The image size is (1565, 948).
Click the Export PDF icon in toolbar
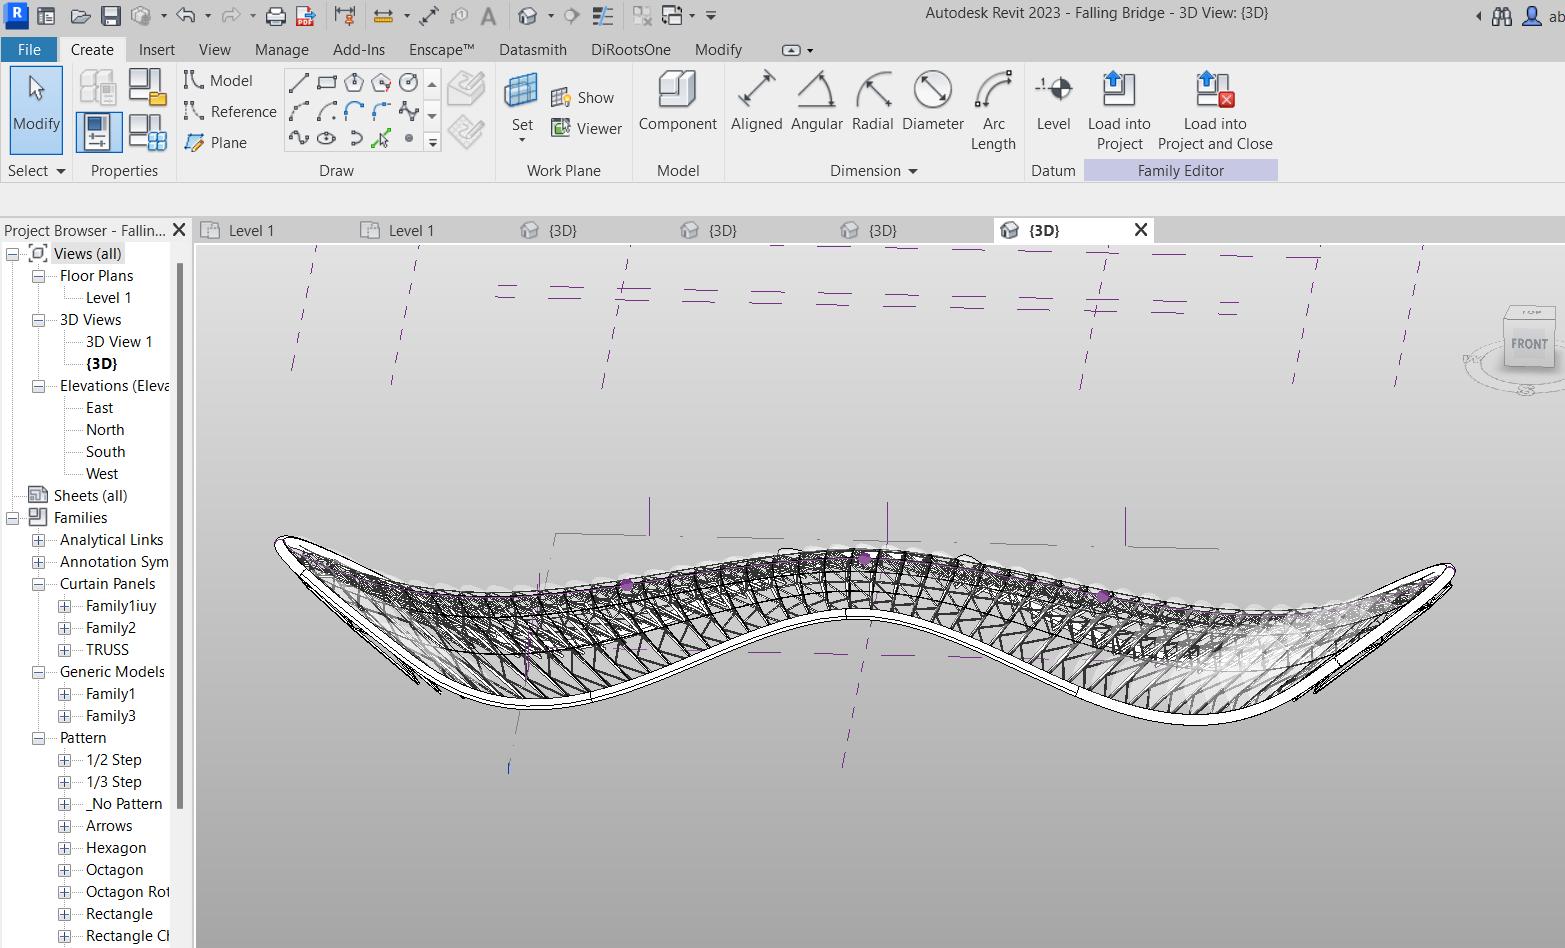305,16
